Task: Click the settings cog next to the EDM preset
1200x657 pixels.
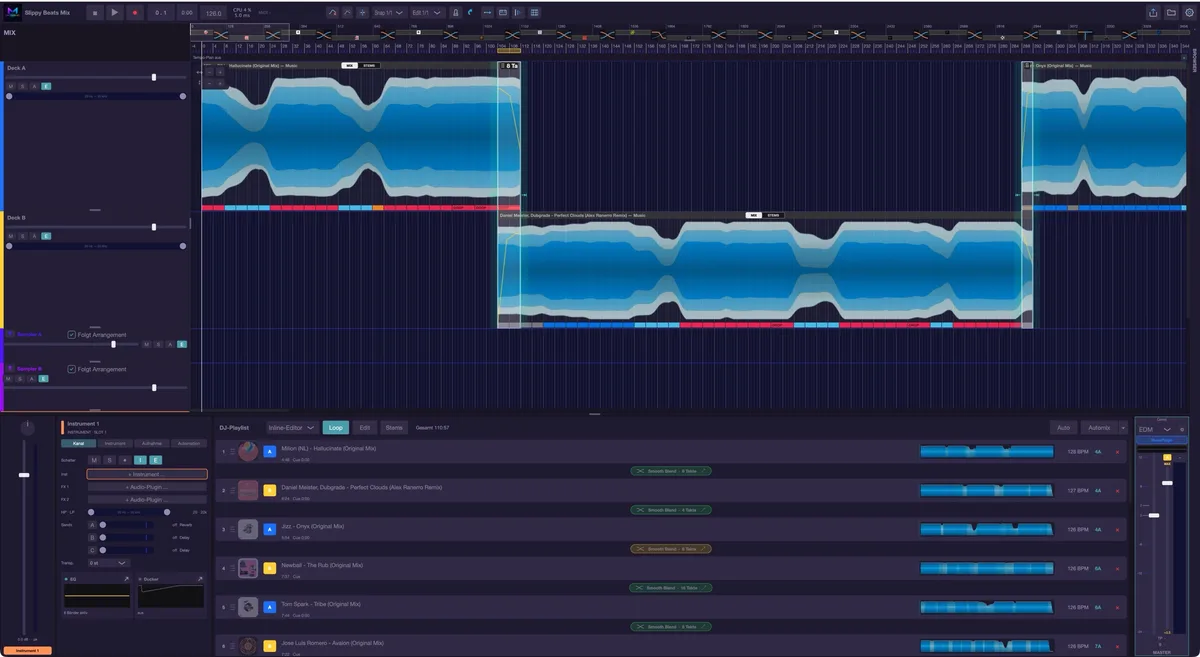Action: click(x=1181, y=429)
